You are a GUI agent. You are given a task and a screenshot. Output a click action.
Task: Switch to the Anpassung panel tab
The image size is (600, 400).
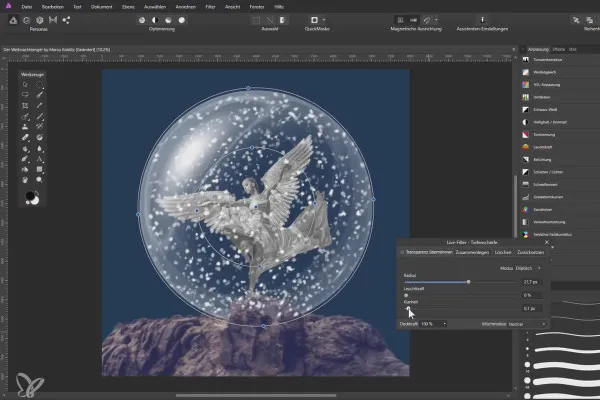click(x=538, y=49)
